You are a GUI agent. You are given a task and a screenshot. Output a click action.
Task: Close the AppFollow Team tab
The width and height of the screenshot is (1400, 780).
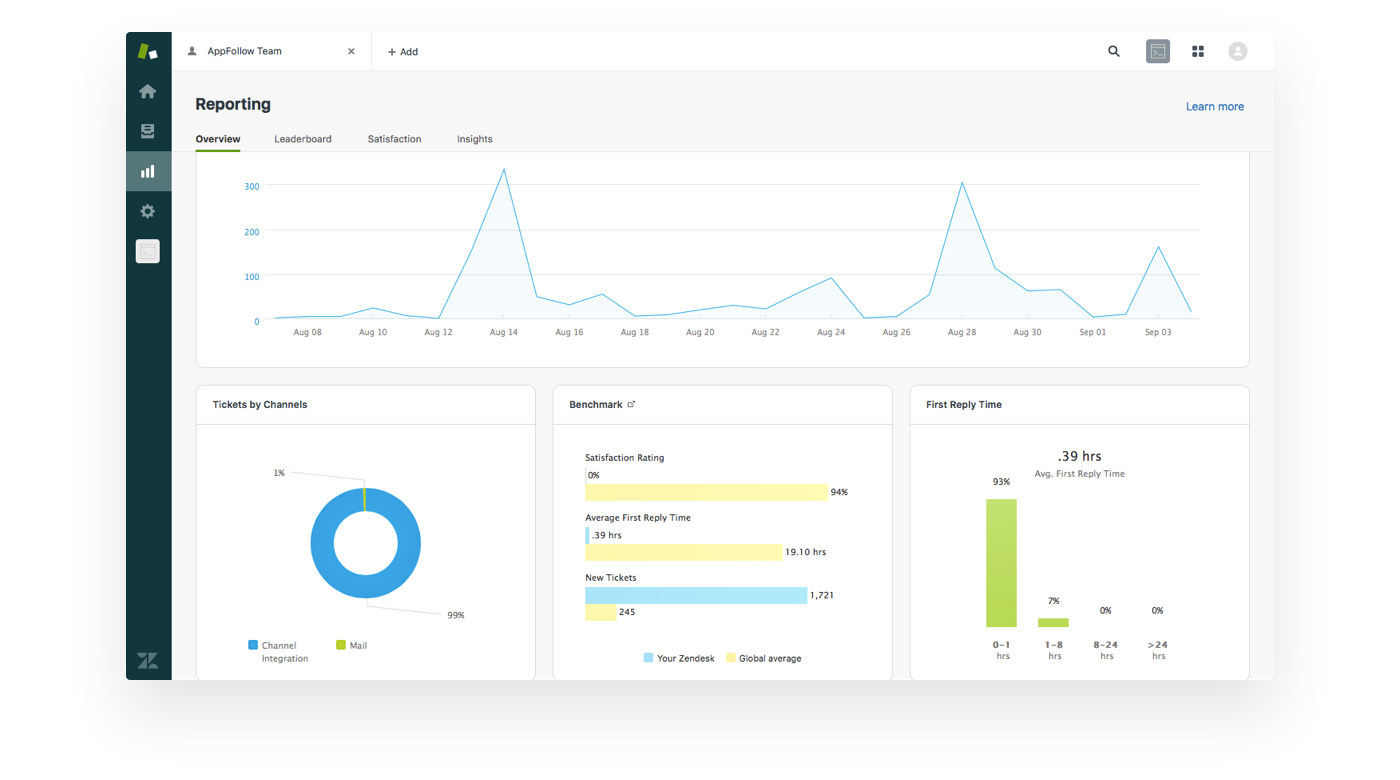tap(351, 52)
